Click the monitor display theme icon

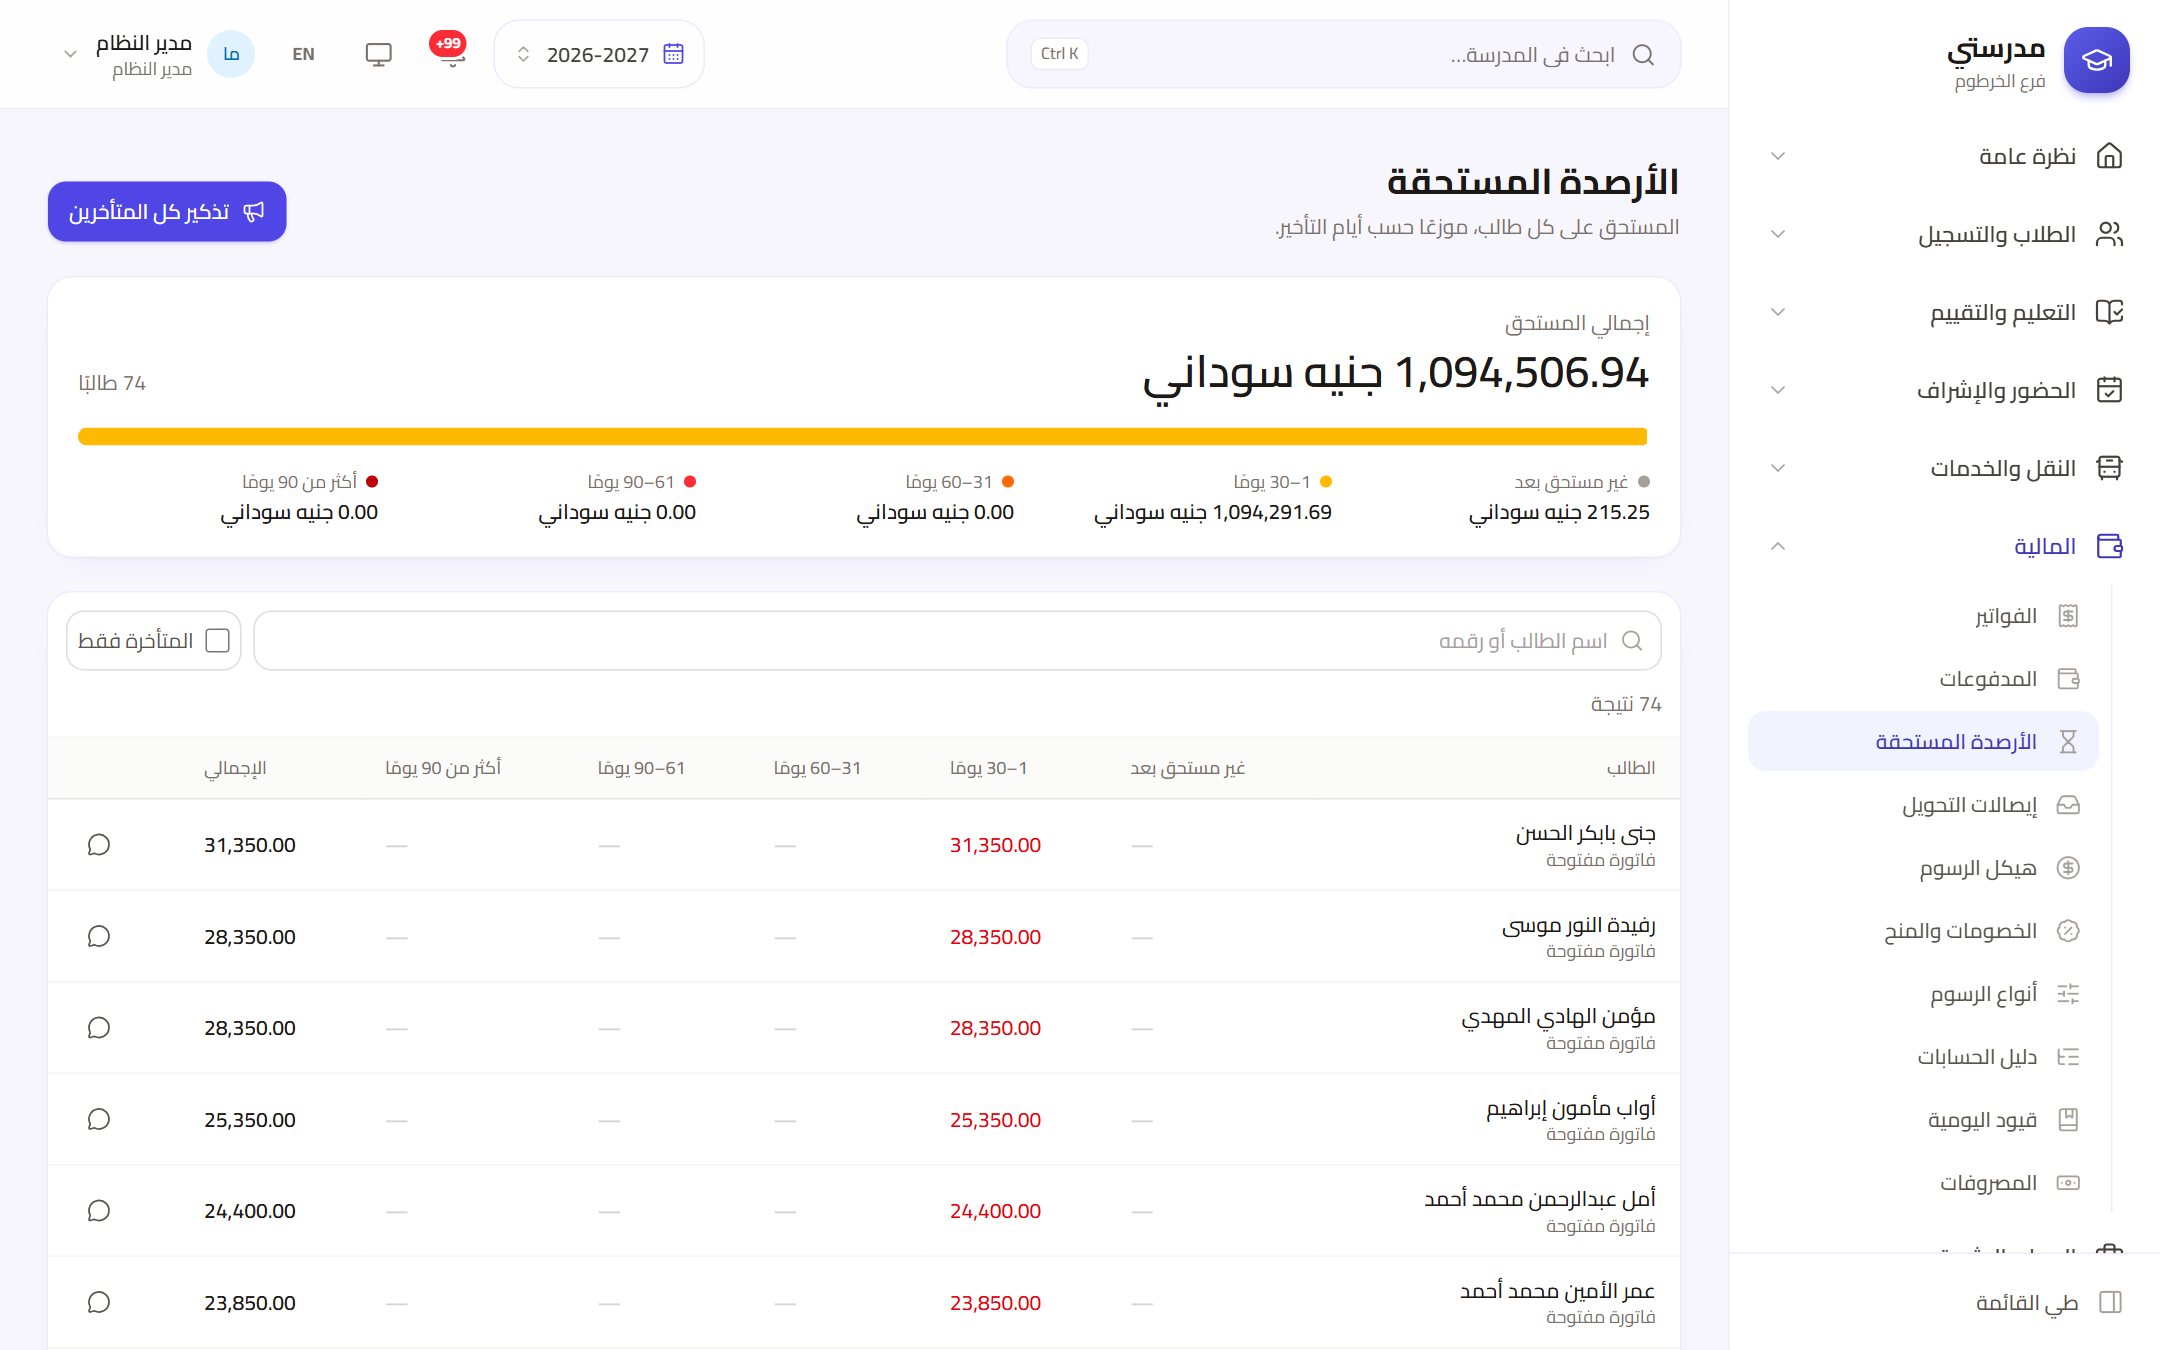point(378,54)
